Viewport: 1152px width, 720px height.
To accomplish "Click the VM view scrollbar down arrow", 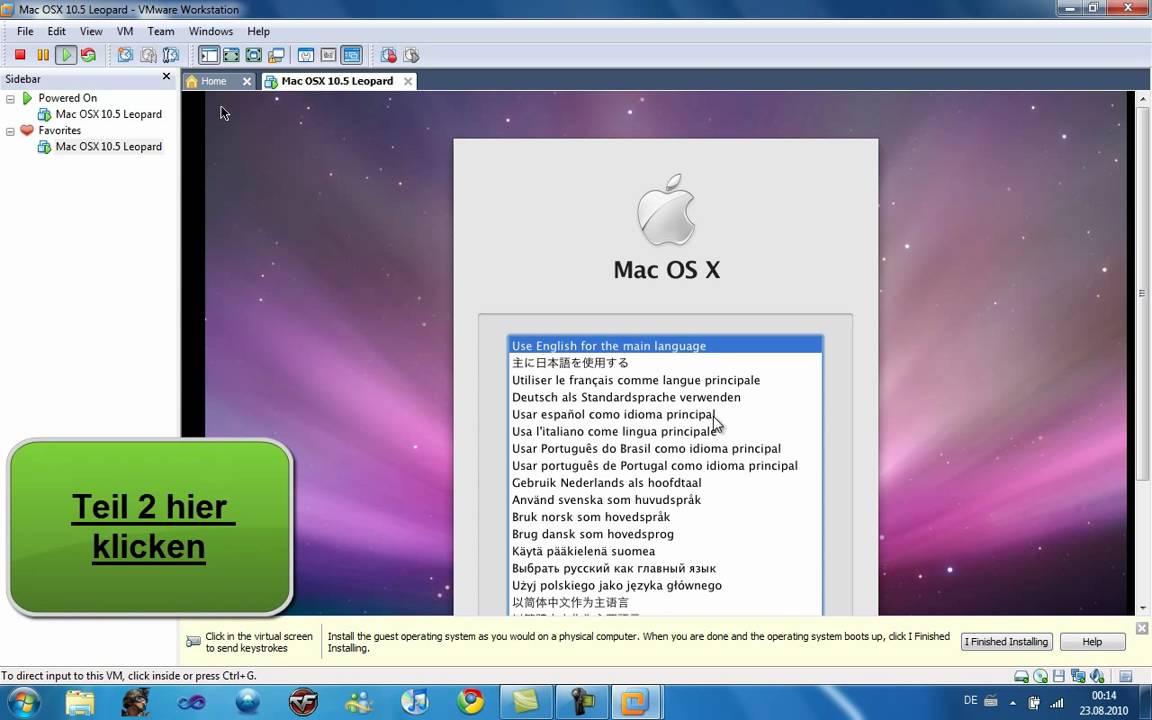I will 1142,609.
